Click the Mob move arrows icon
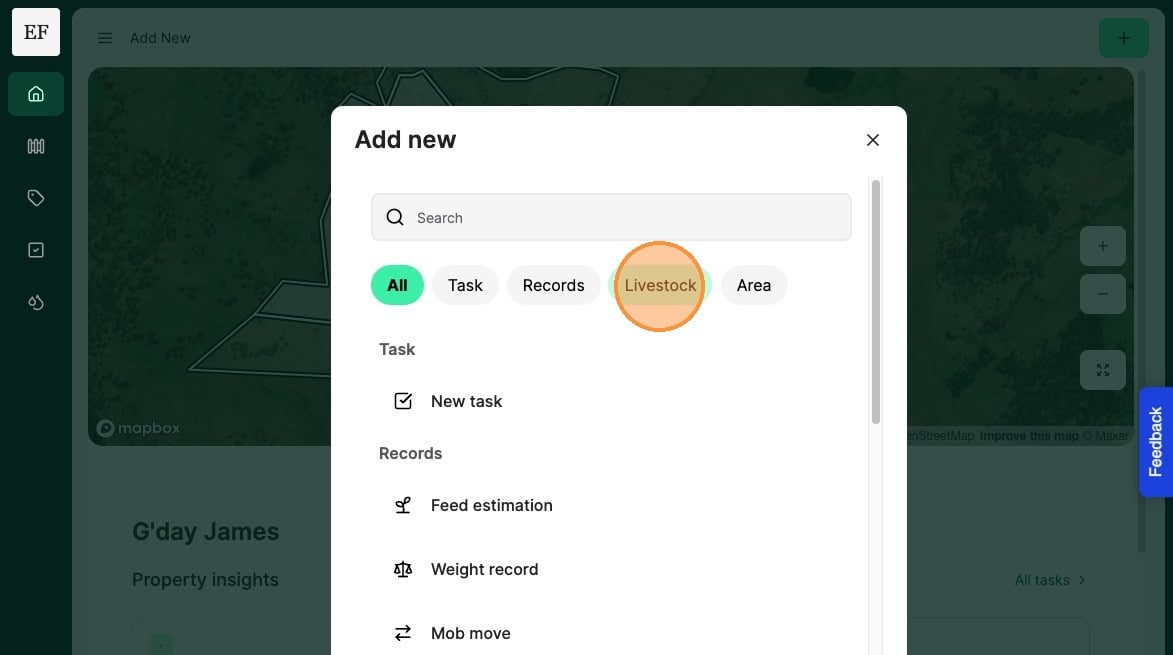1173x655 pixels. (x=403, y=633)
